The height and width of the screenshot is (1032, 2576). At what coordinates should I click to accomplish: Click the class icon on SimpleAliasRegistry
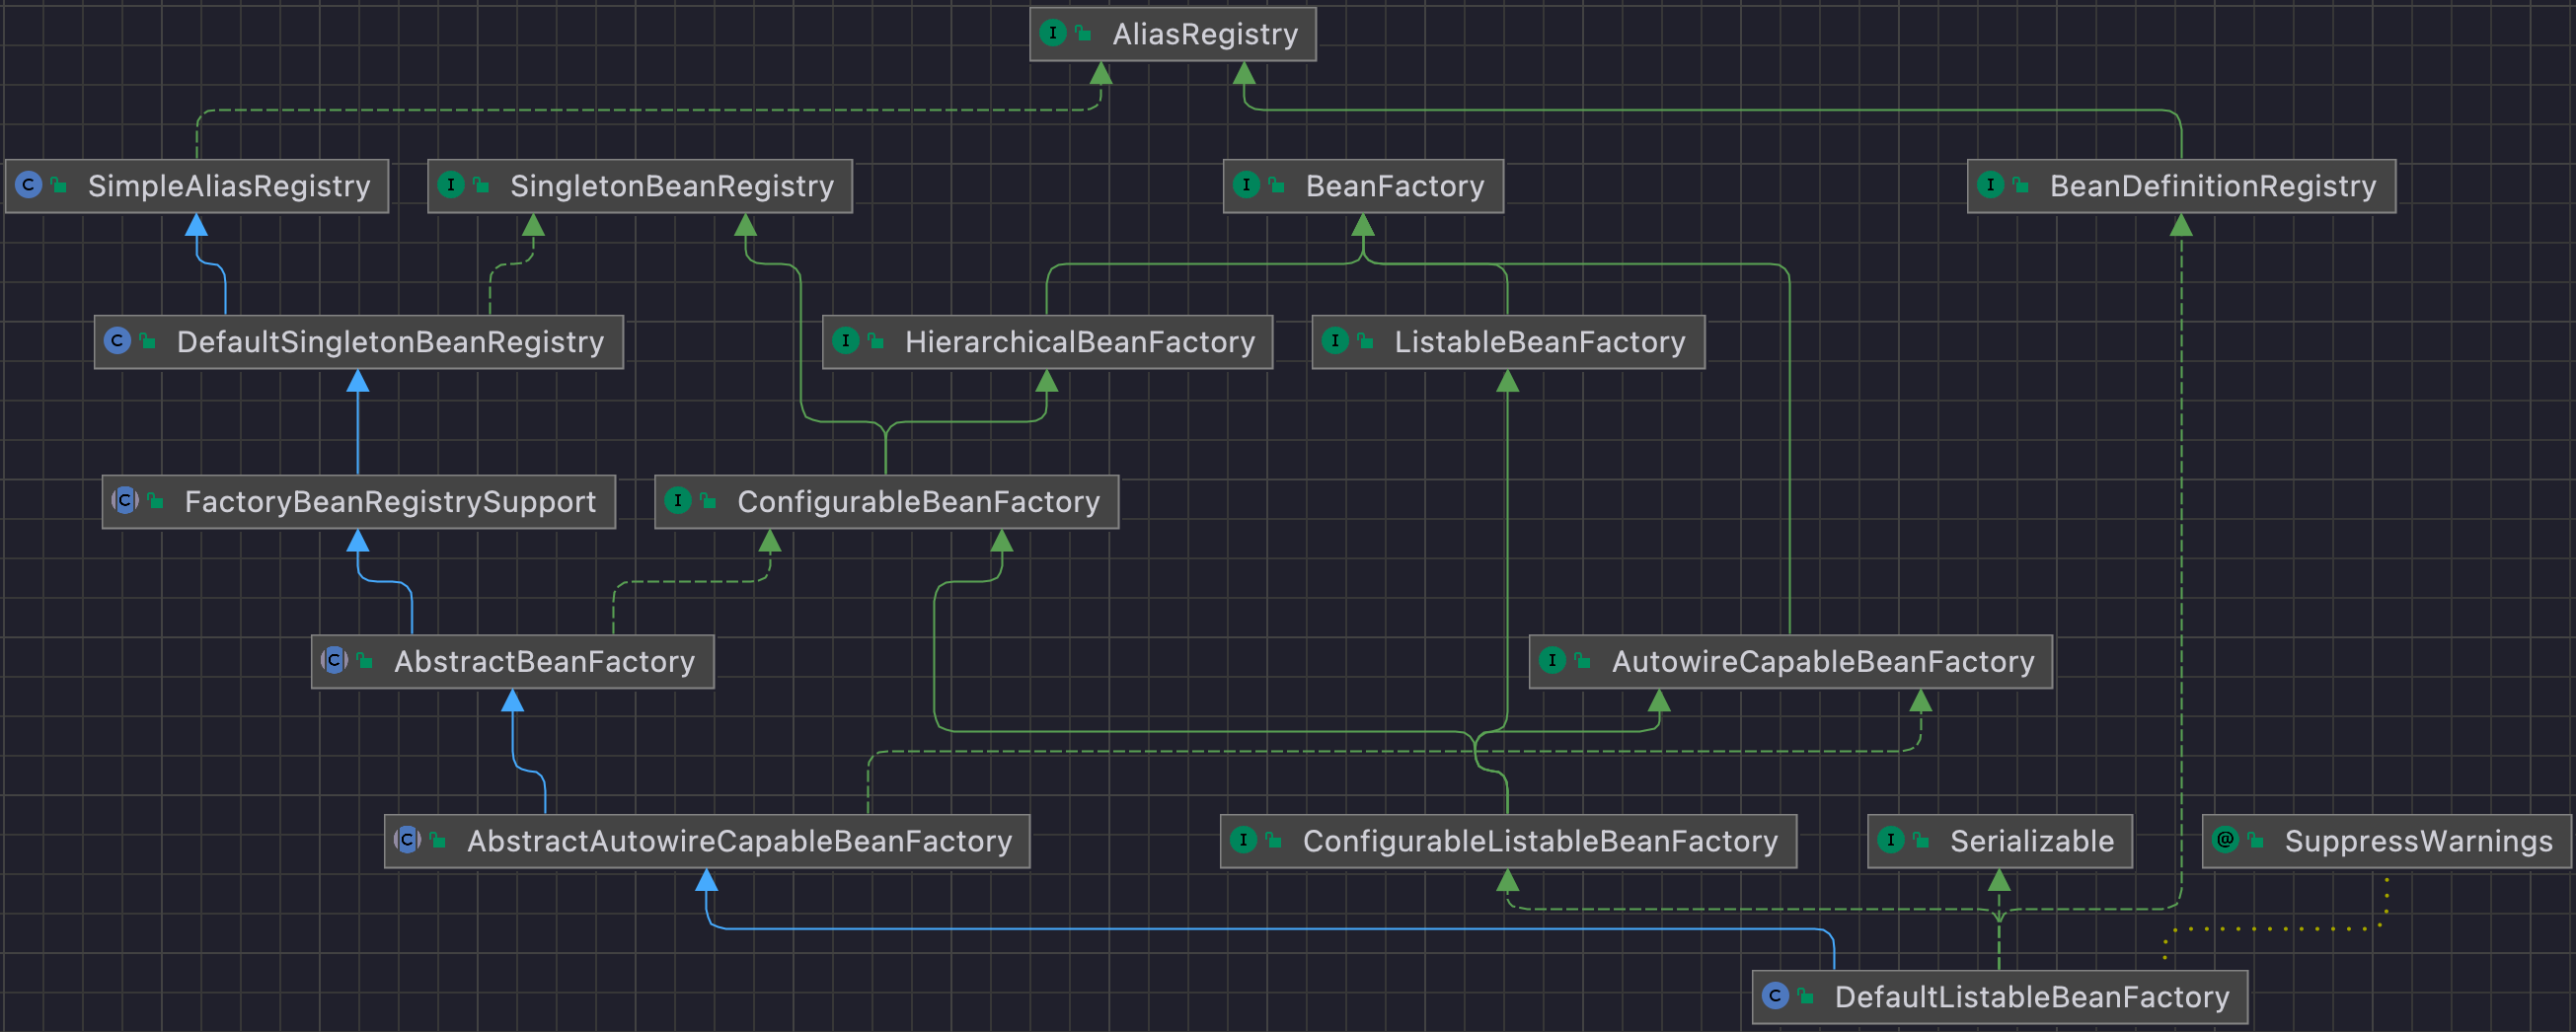click(29, 185)
